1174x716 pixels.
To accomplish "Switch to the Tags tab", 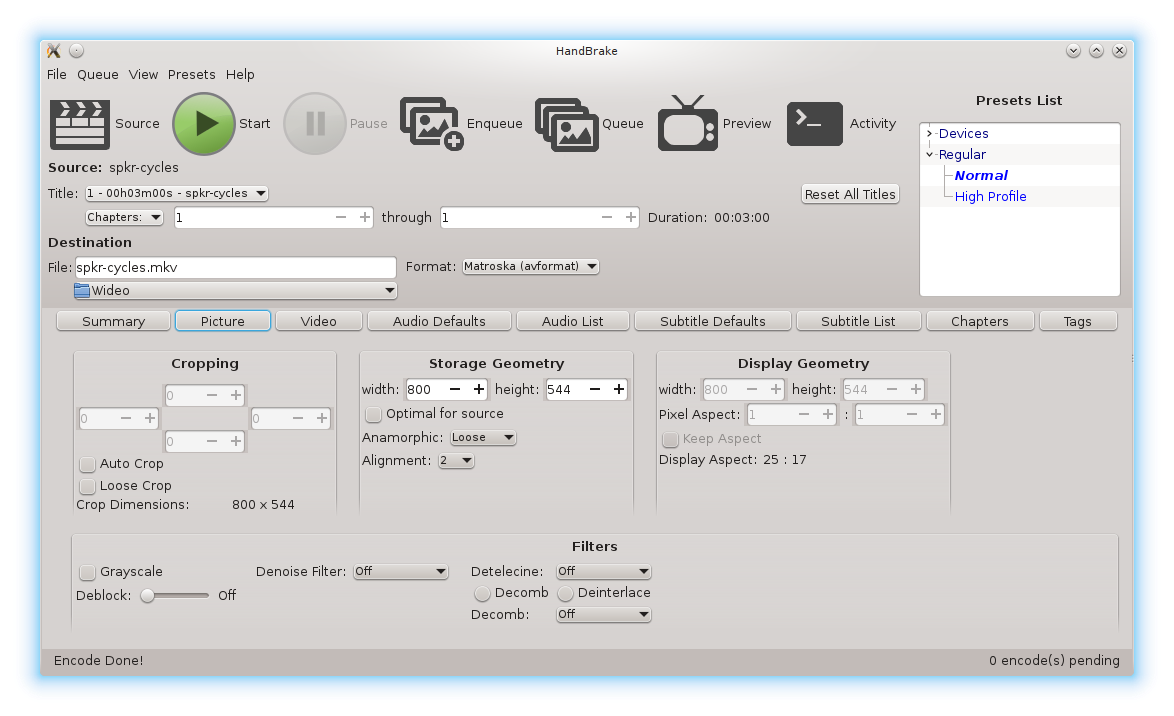I will 1078,321.
